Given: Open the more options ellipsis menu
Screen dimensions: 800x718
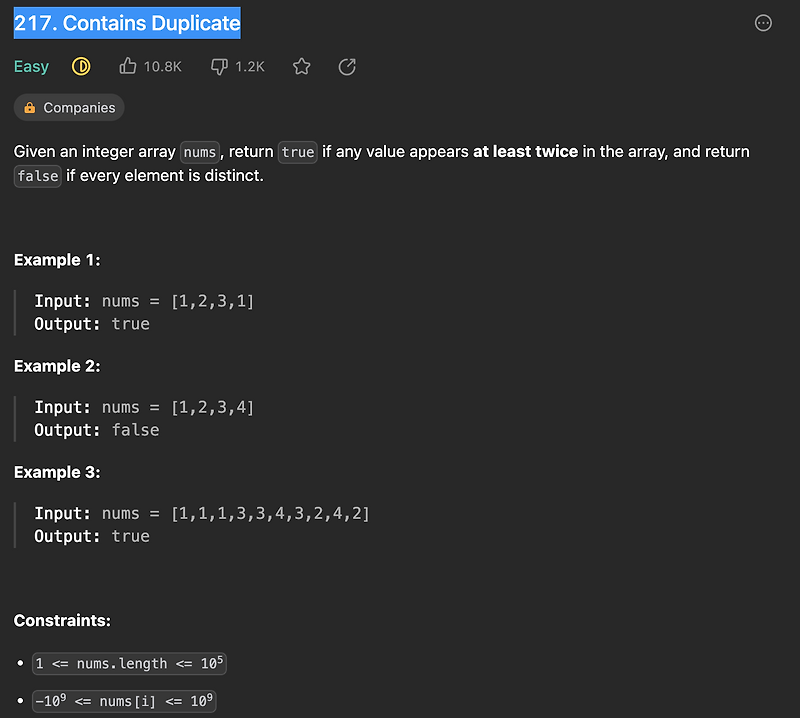Looking at the screenshot, I should click(763, 23).
